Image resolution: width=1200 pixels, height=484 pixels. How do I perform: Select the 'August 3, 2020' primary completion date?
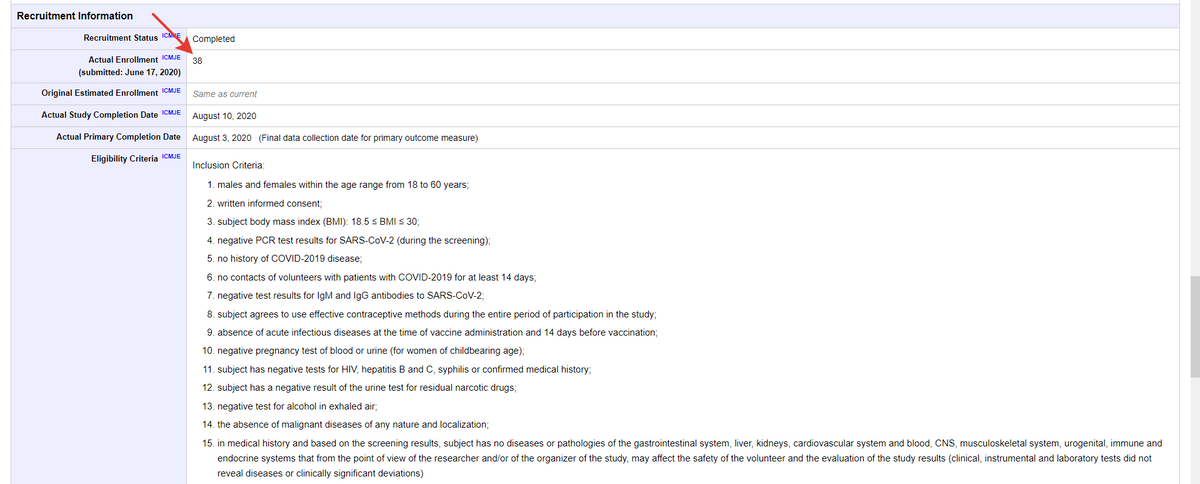pos(221,137)
